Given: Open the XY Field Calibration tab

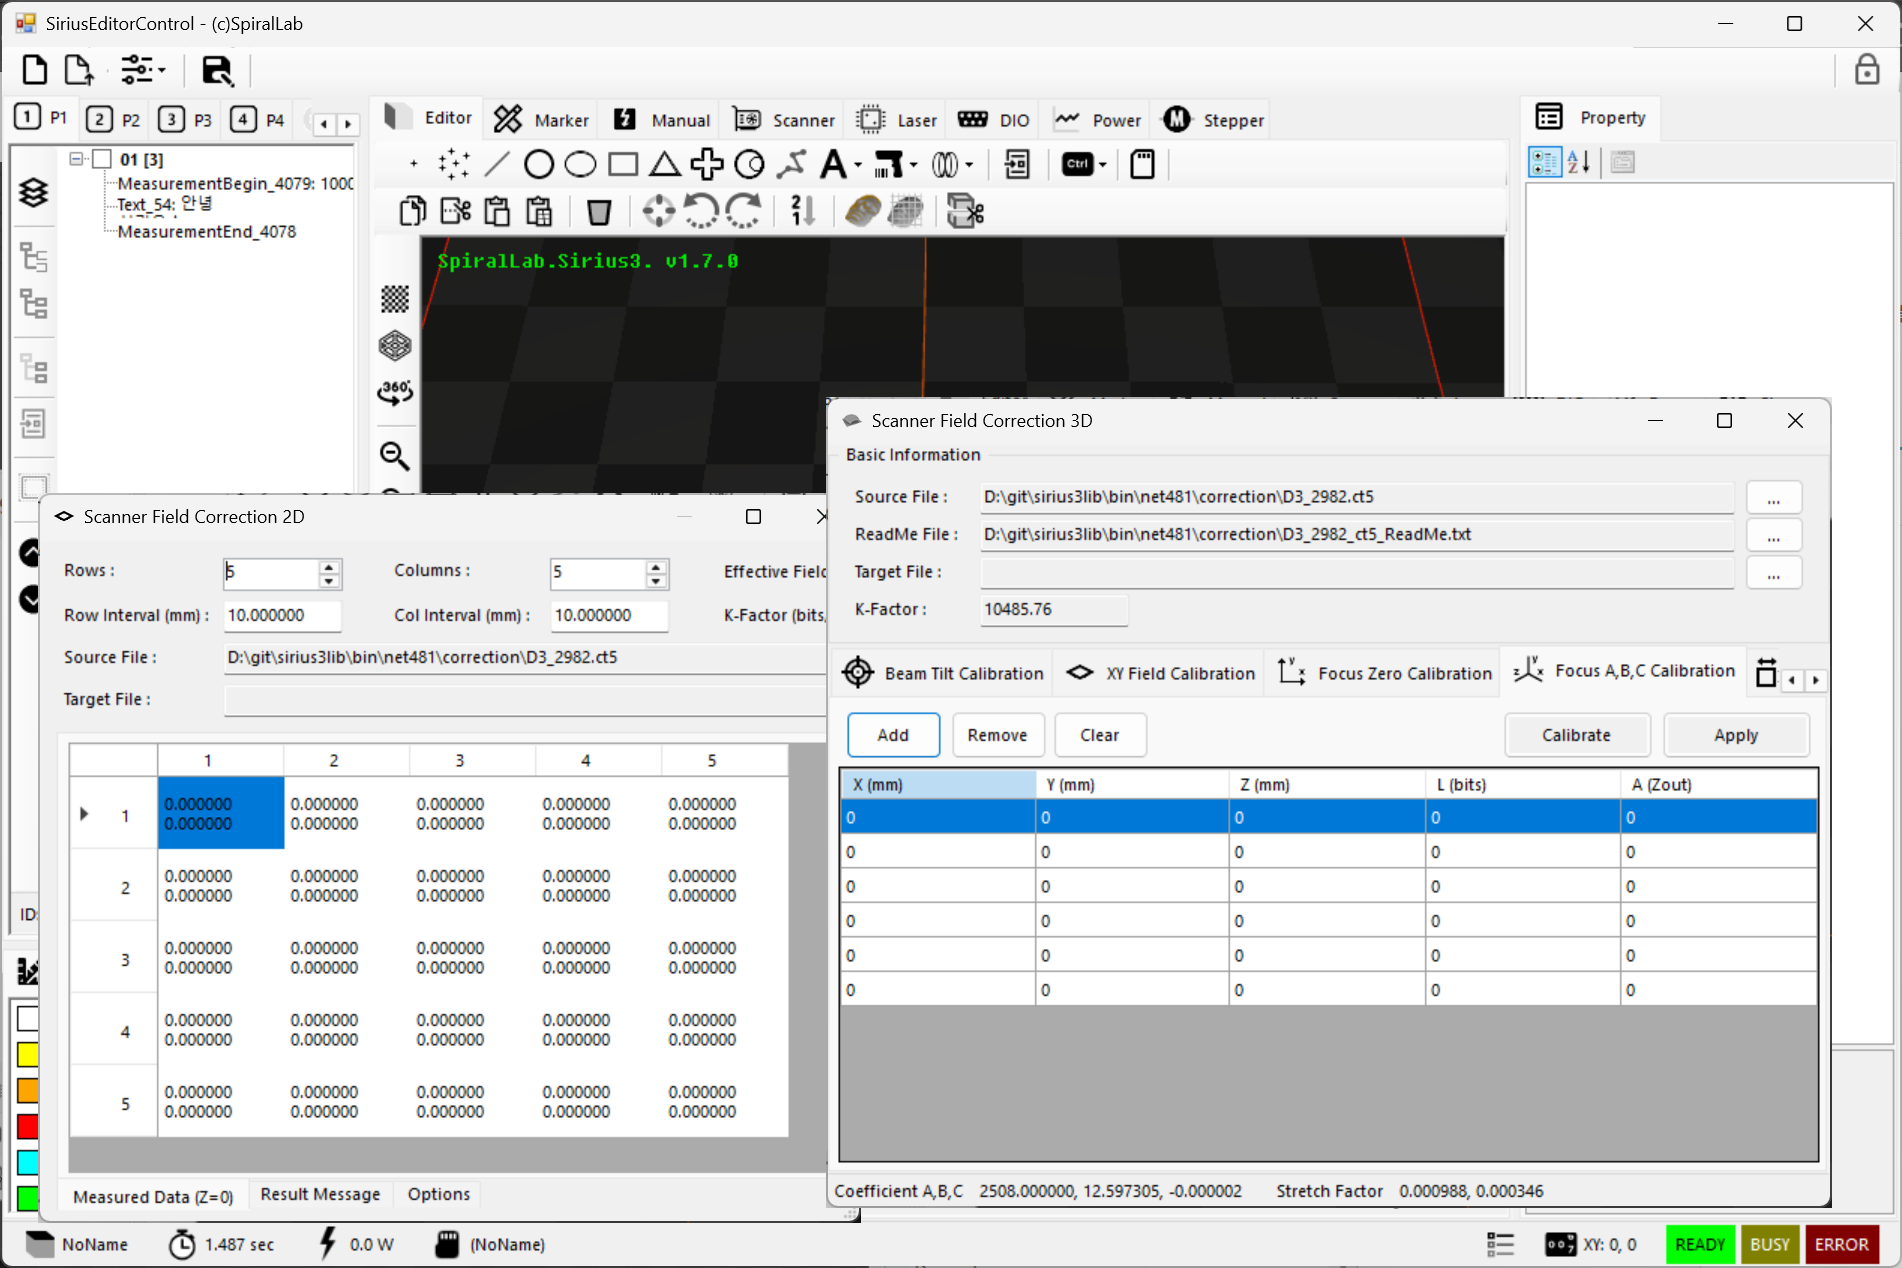Looking at the screenshot, I should pos(1160,673).
